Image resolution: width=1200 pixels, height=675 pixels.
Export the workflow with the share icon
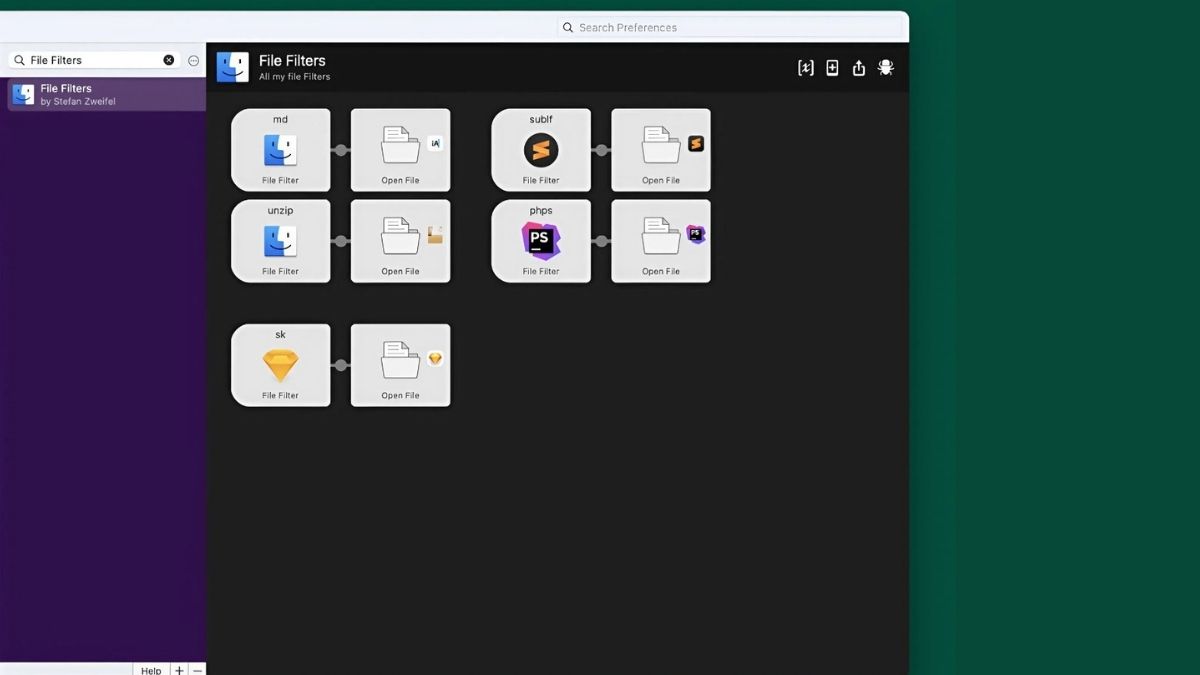(859, 68)
